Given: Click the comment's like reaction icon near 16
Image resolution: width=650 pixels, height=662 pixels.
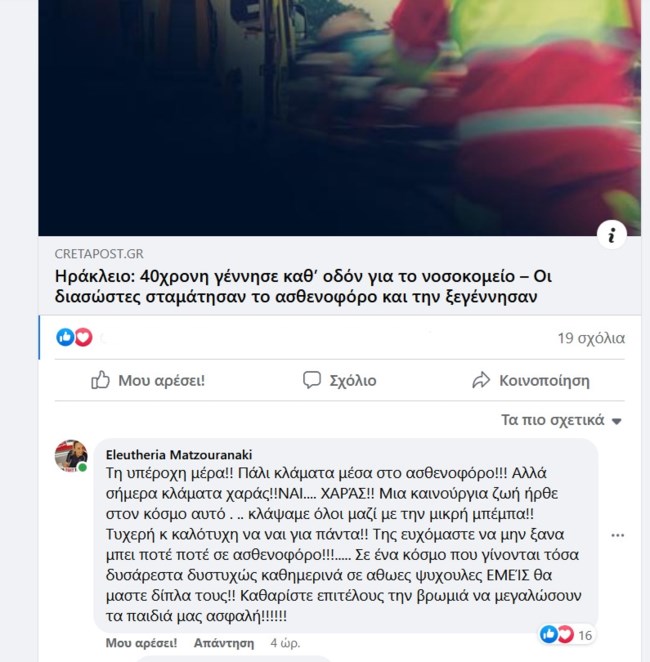Looking at the screenshot, I should point(549,634).
